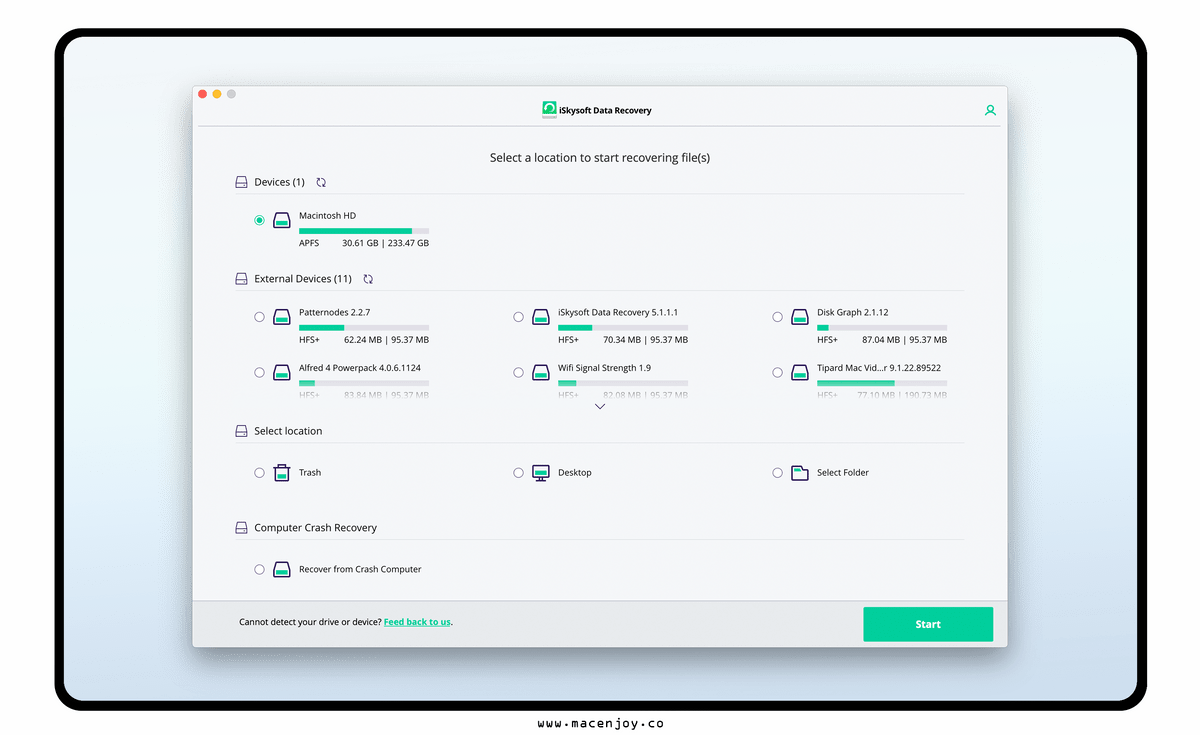Image resolution: width=1200 pixels, height=735 pixels.
Task: Choose the Trash location radio button
Action: click(x=260, y=473)
